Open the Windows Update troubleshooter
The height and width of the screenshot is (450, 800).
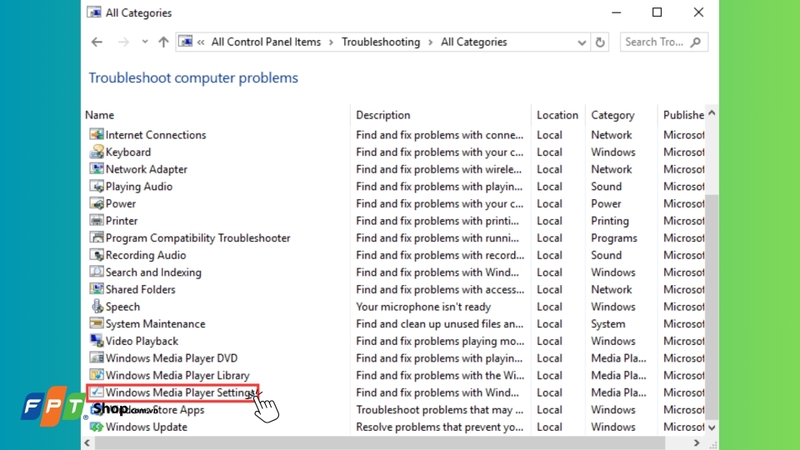pos(146,427)
